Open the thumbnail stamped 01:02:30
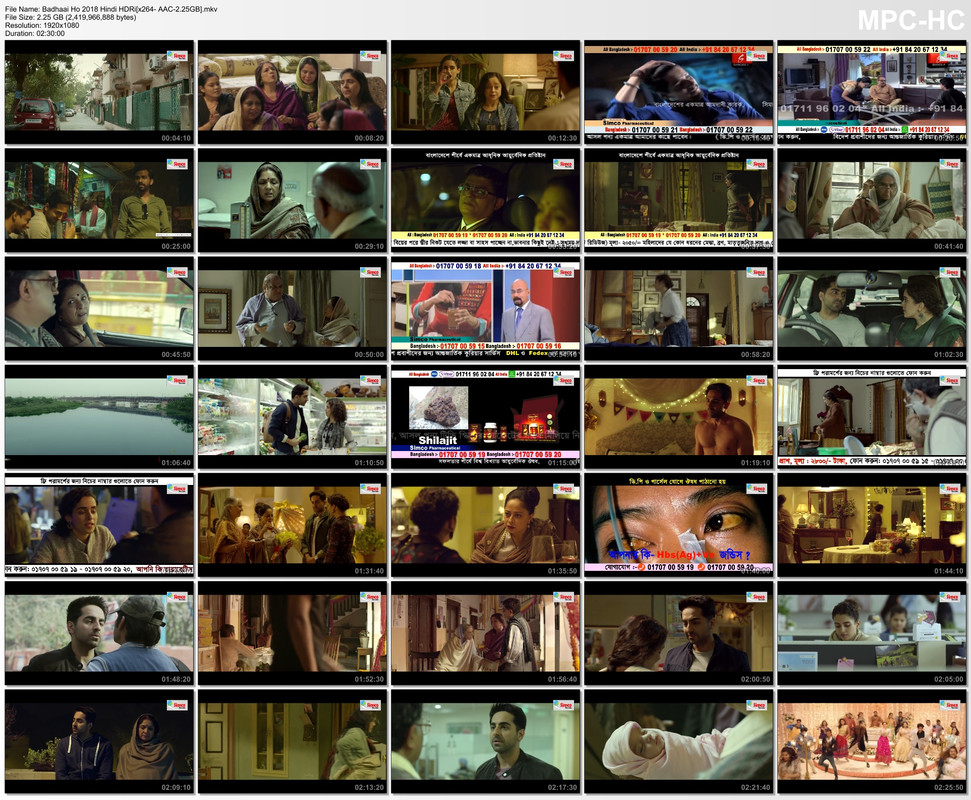The height and width of the screenshot is (800, 971). (x=872, y=309)
